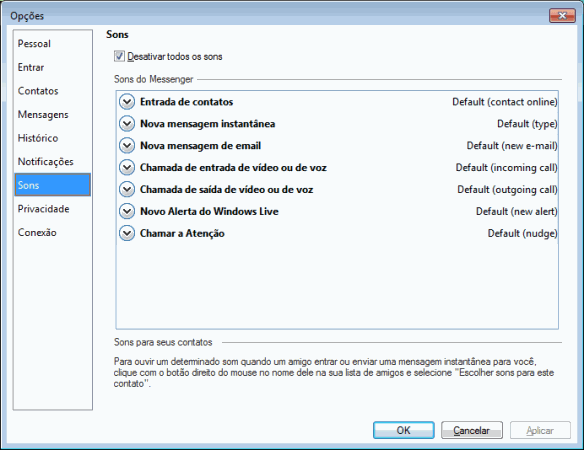The height and width of the screenshot is (450, 584).
Task: Click the 'Nova mensagem de email' label
Action: pos(201,146)
